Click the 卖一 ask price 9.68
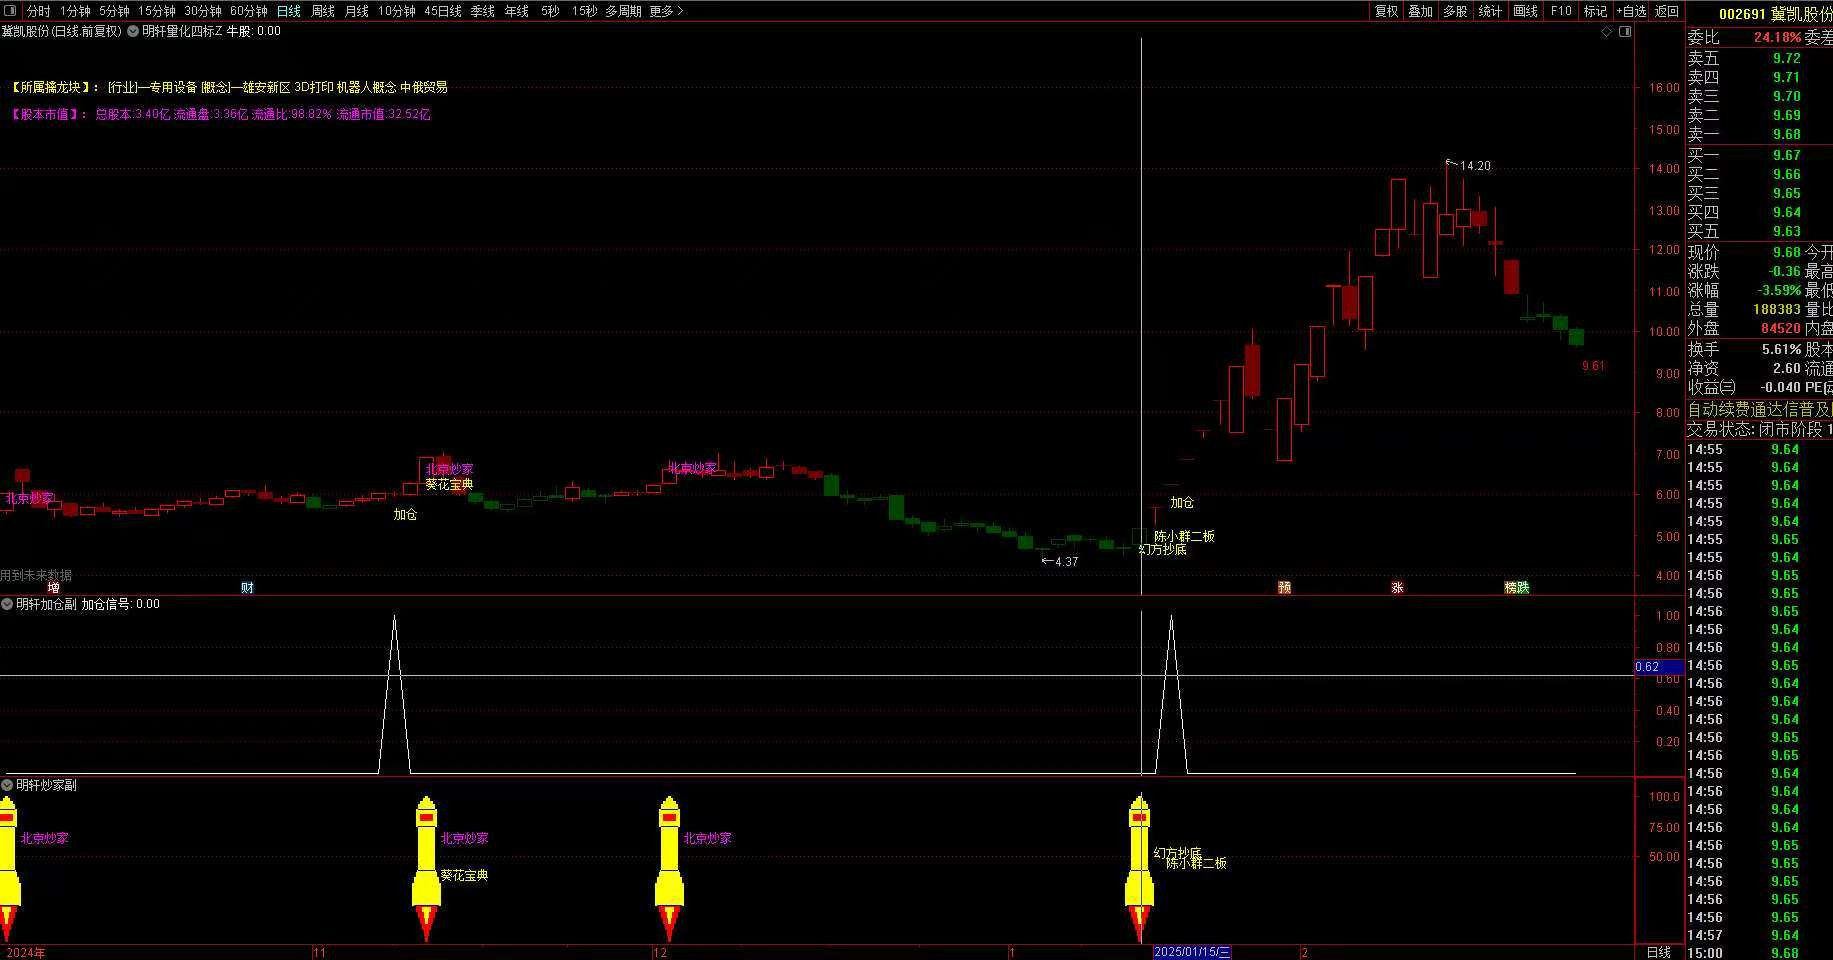1833x960 pixels. pyautogui.click(x=1786, y=135)
